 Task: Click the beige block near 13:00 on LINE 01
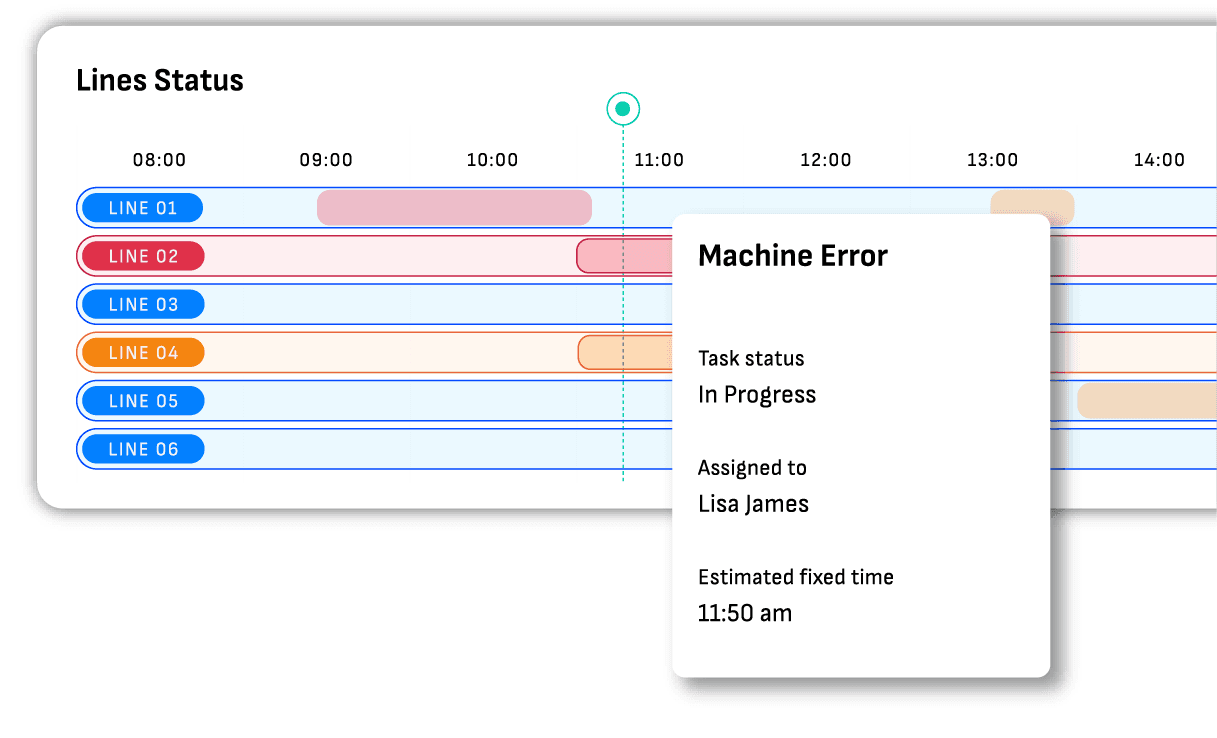tap(1032, 207)
